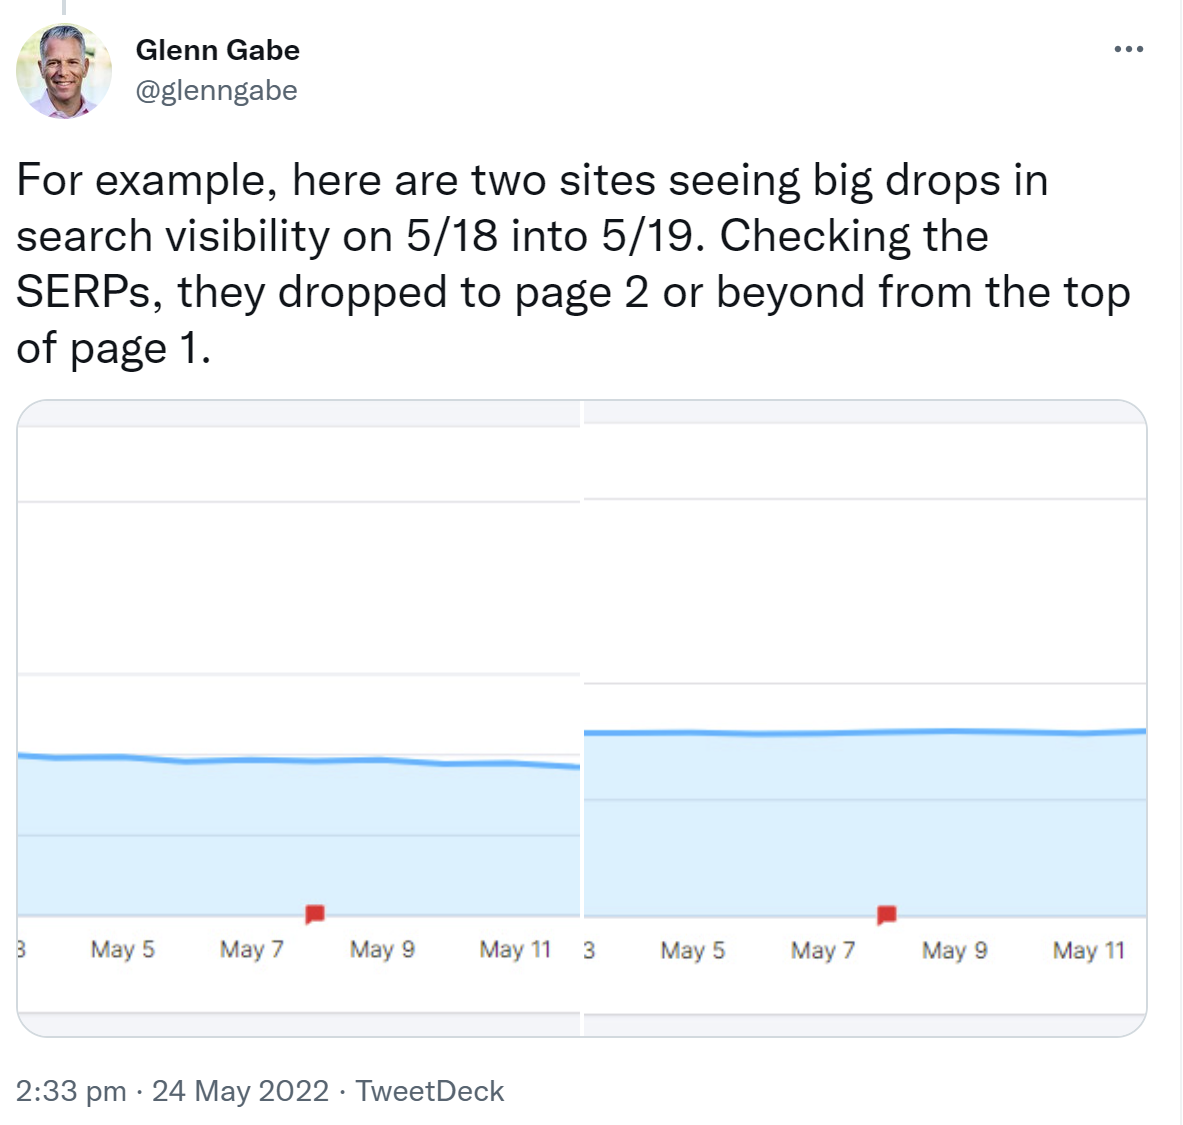The image size is (1183, 1125).
Task: Click the shaded blue area of the right chart
Action: pos(865,830)
